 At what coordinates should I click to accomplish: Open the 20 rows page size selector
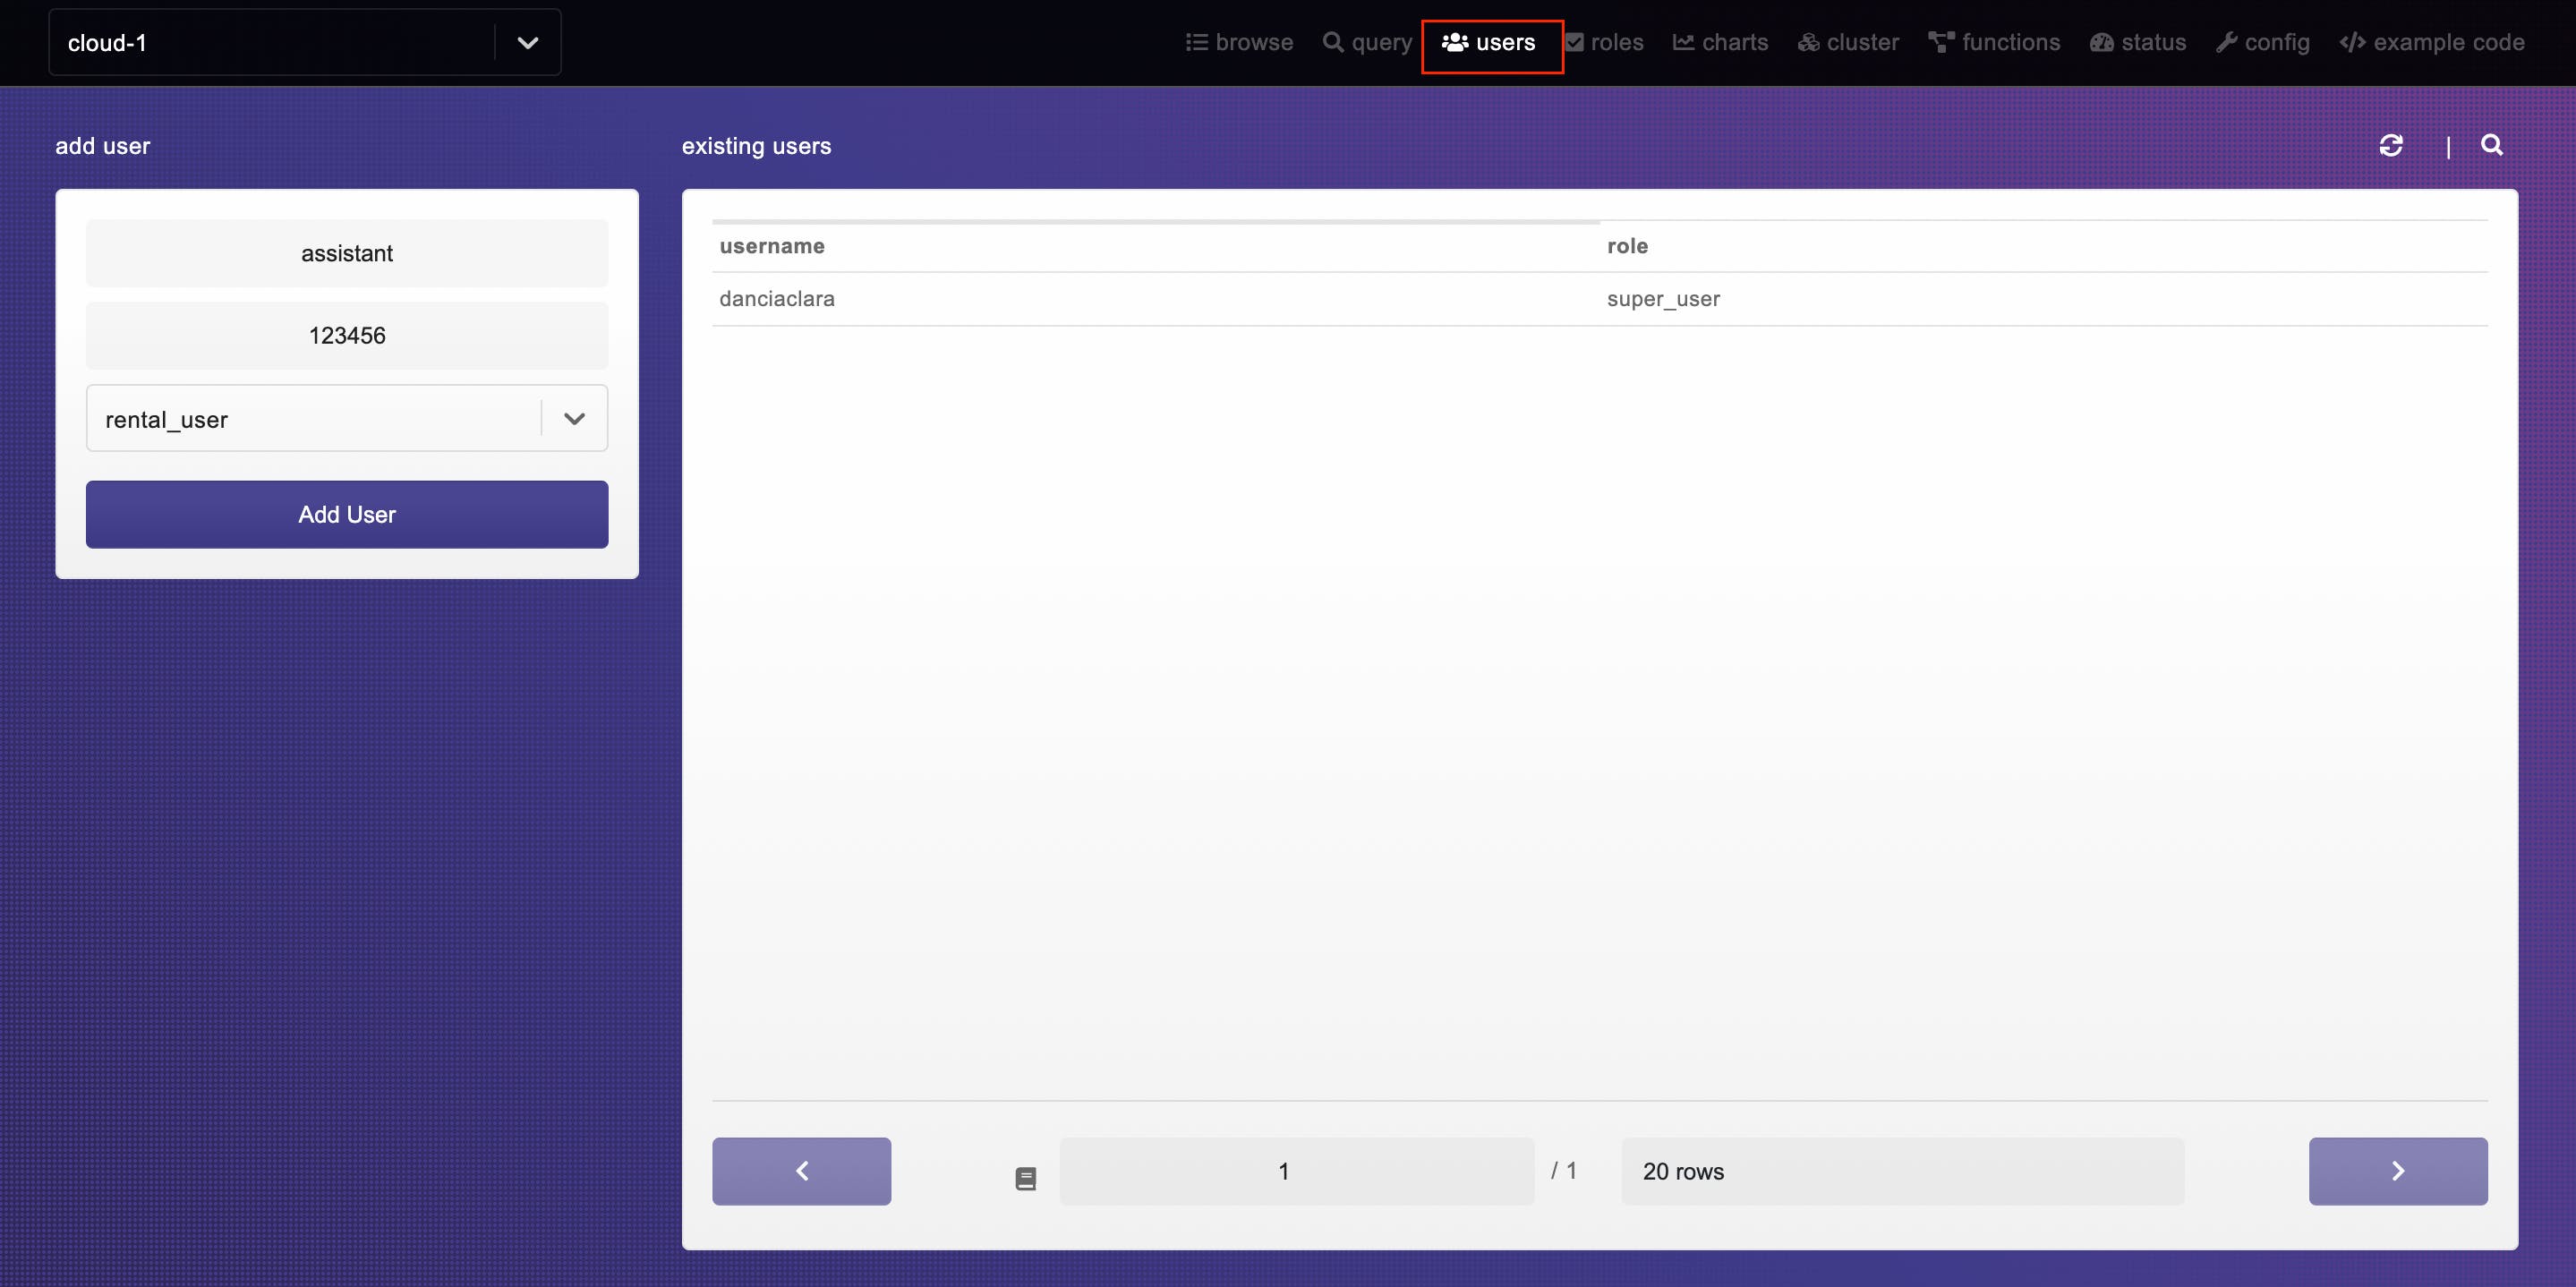1902,1171
